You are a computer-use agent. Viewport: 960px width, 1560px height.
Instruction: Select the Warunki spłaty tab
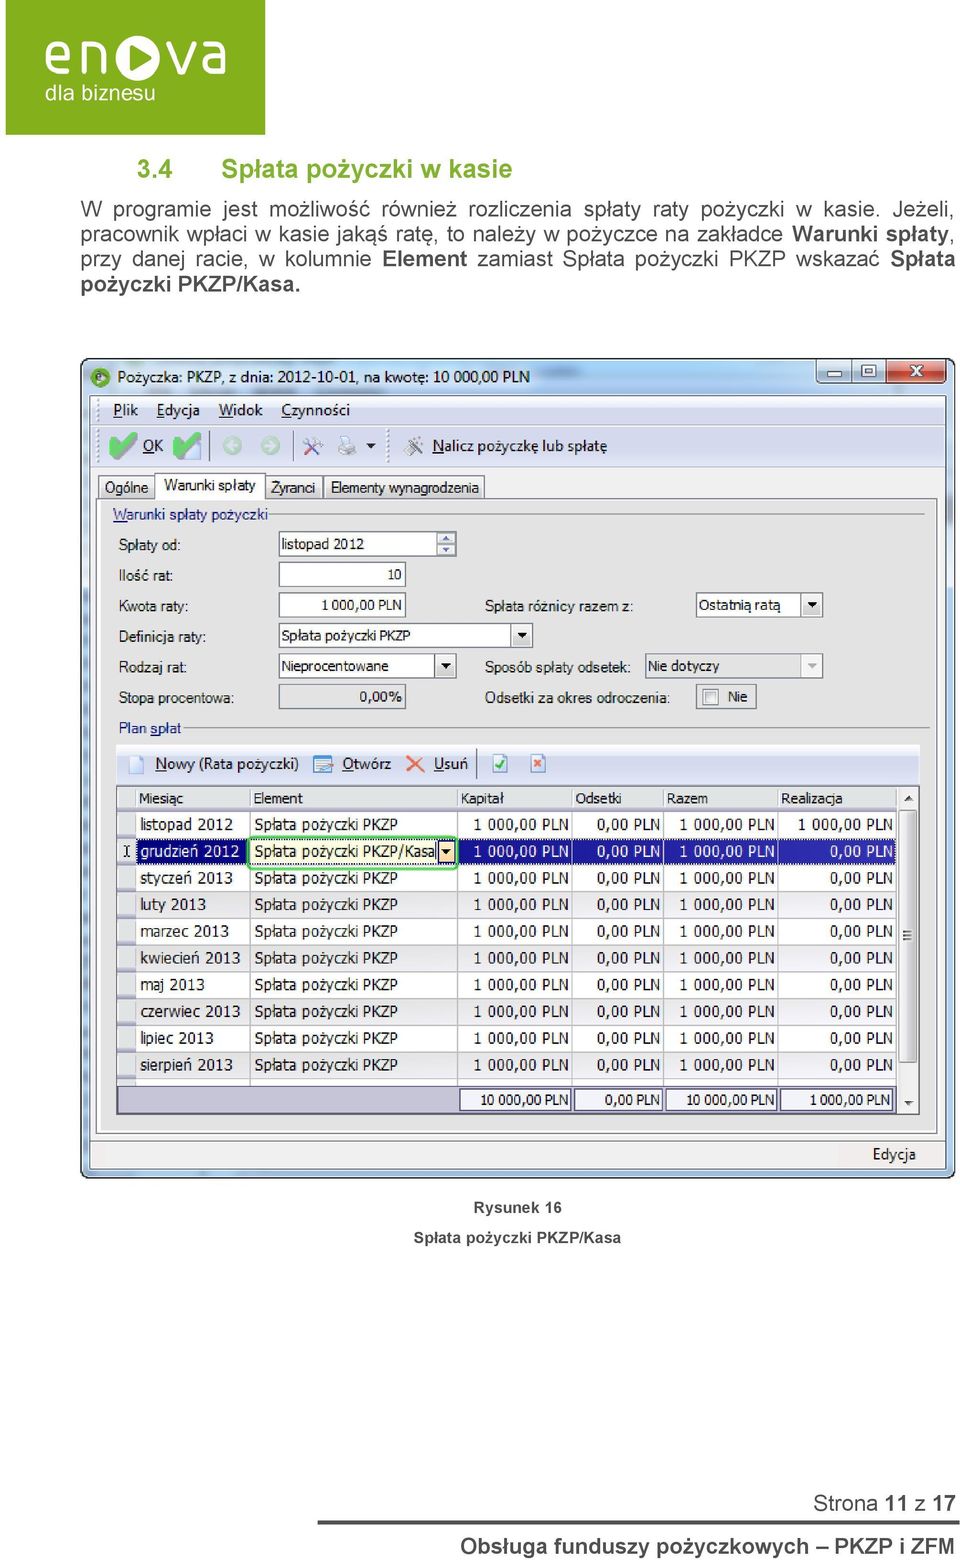click(210, 486)
